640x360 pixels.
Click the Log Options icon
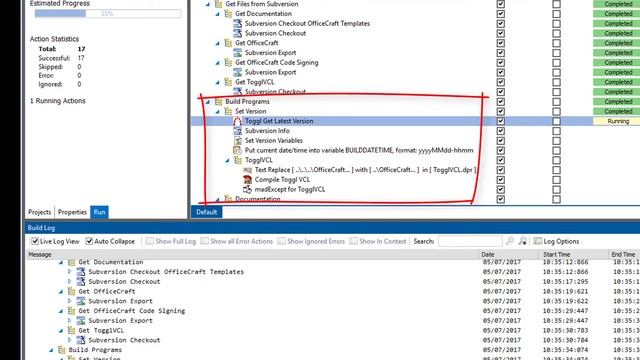coord(538,241)
